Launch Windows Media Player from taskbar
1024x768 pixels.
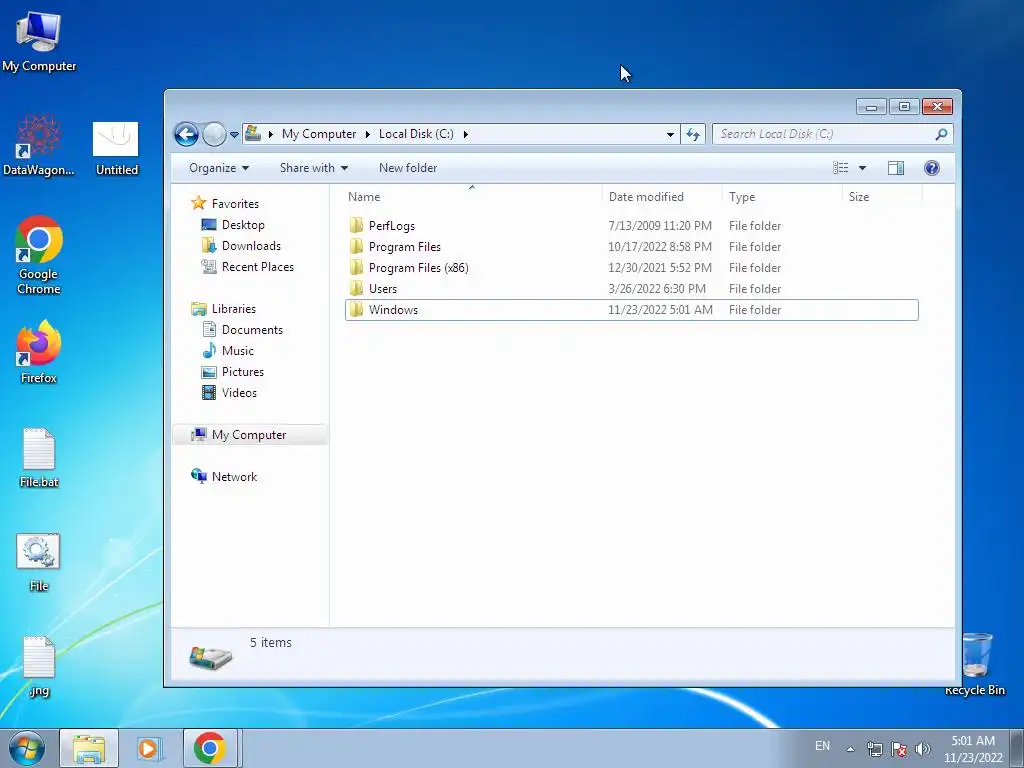point(148,748)
